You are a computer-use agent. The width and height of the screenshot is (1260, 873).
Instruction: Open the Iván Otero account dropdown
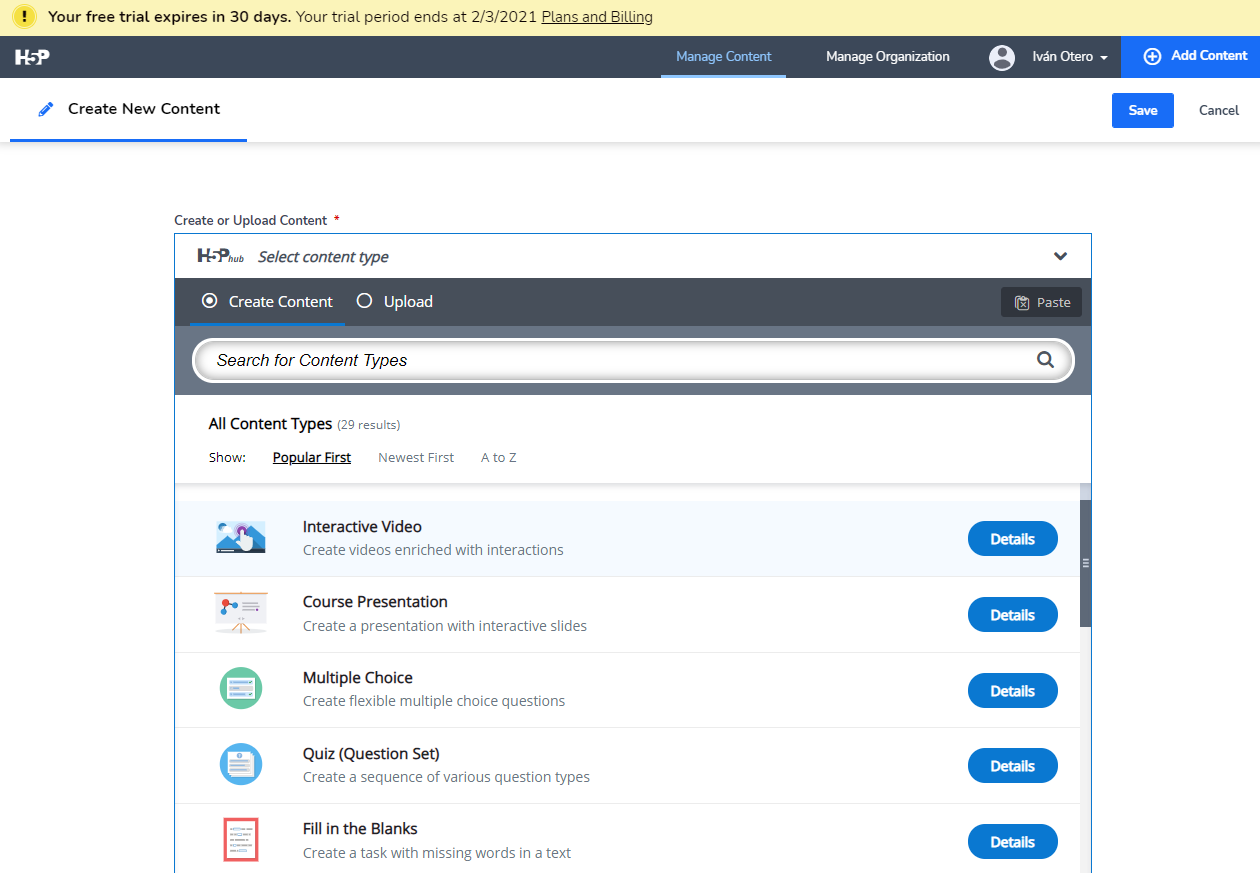pos(1069,57)
